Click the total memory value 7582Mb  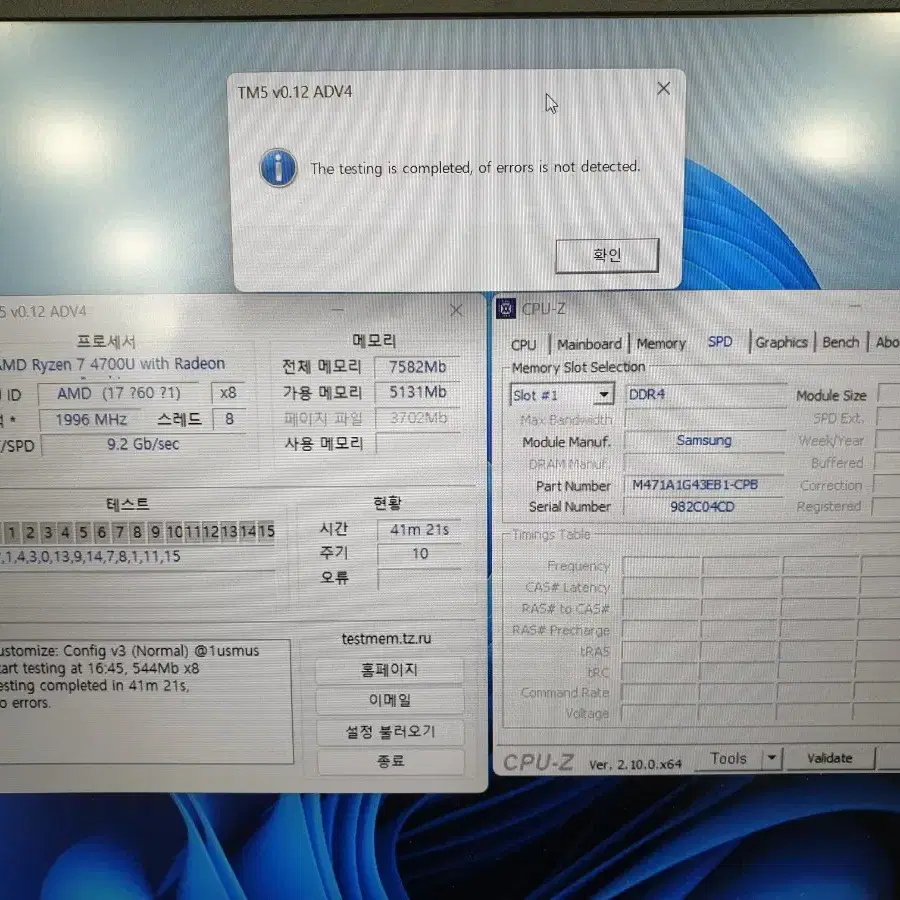(417, 367)
